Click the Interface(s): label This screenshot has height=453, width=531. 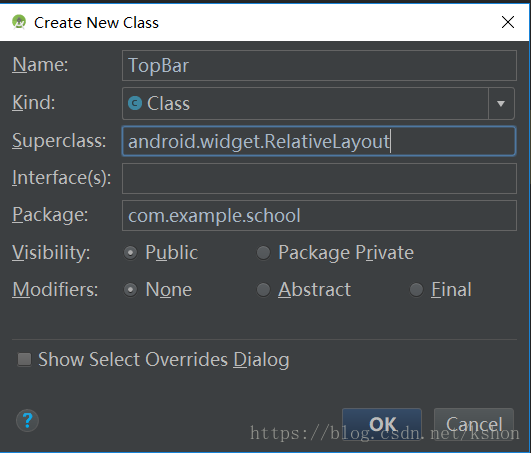(x=62, y=178)
